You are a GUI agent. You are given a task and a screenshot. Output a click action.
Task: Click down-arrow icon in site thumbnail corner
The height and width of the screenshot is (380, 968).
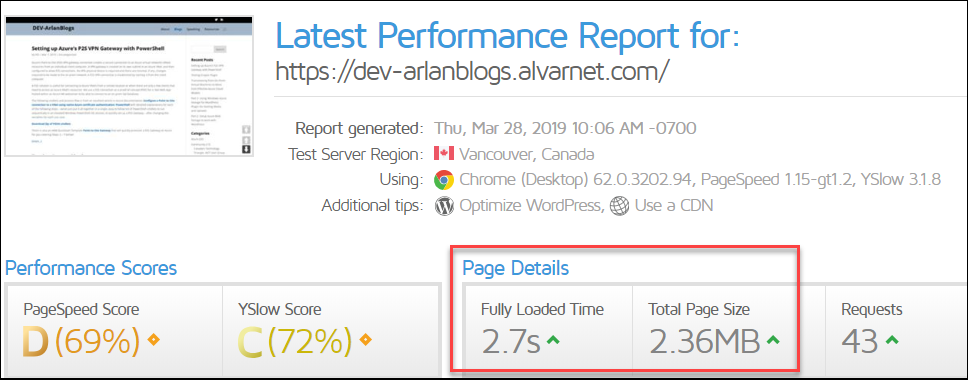(246, 149)
